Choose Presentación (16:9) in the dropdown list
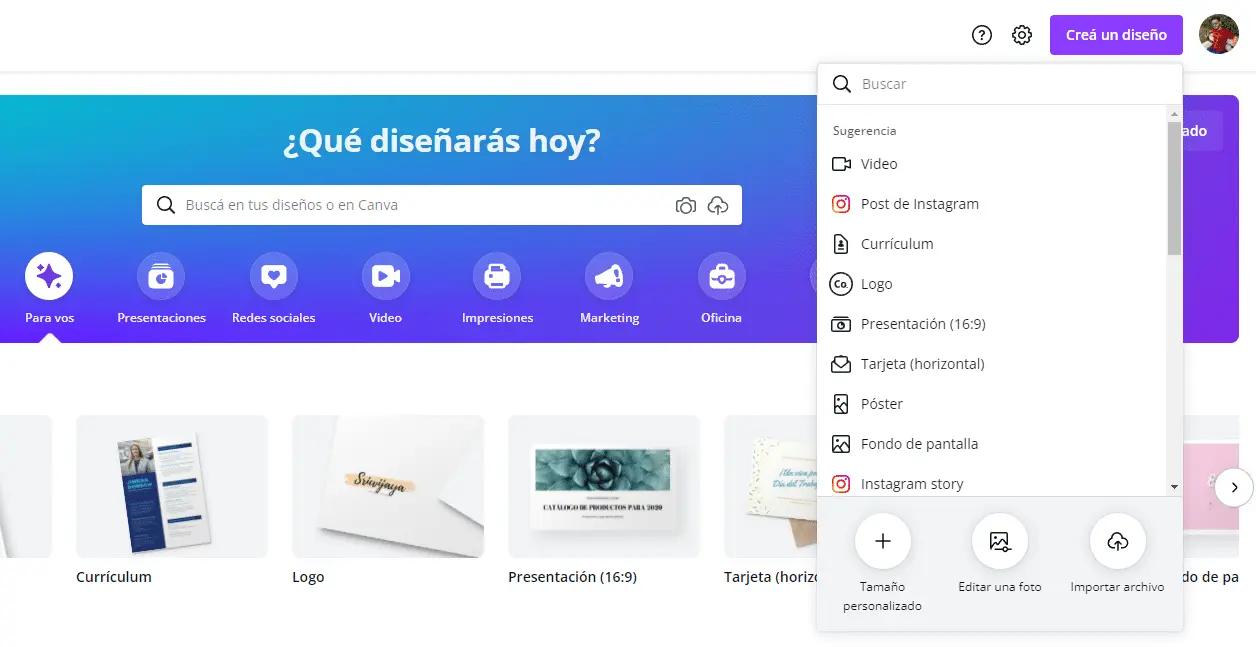Viewport: 1256px width, 647px height. coord(992,324)
